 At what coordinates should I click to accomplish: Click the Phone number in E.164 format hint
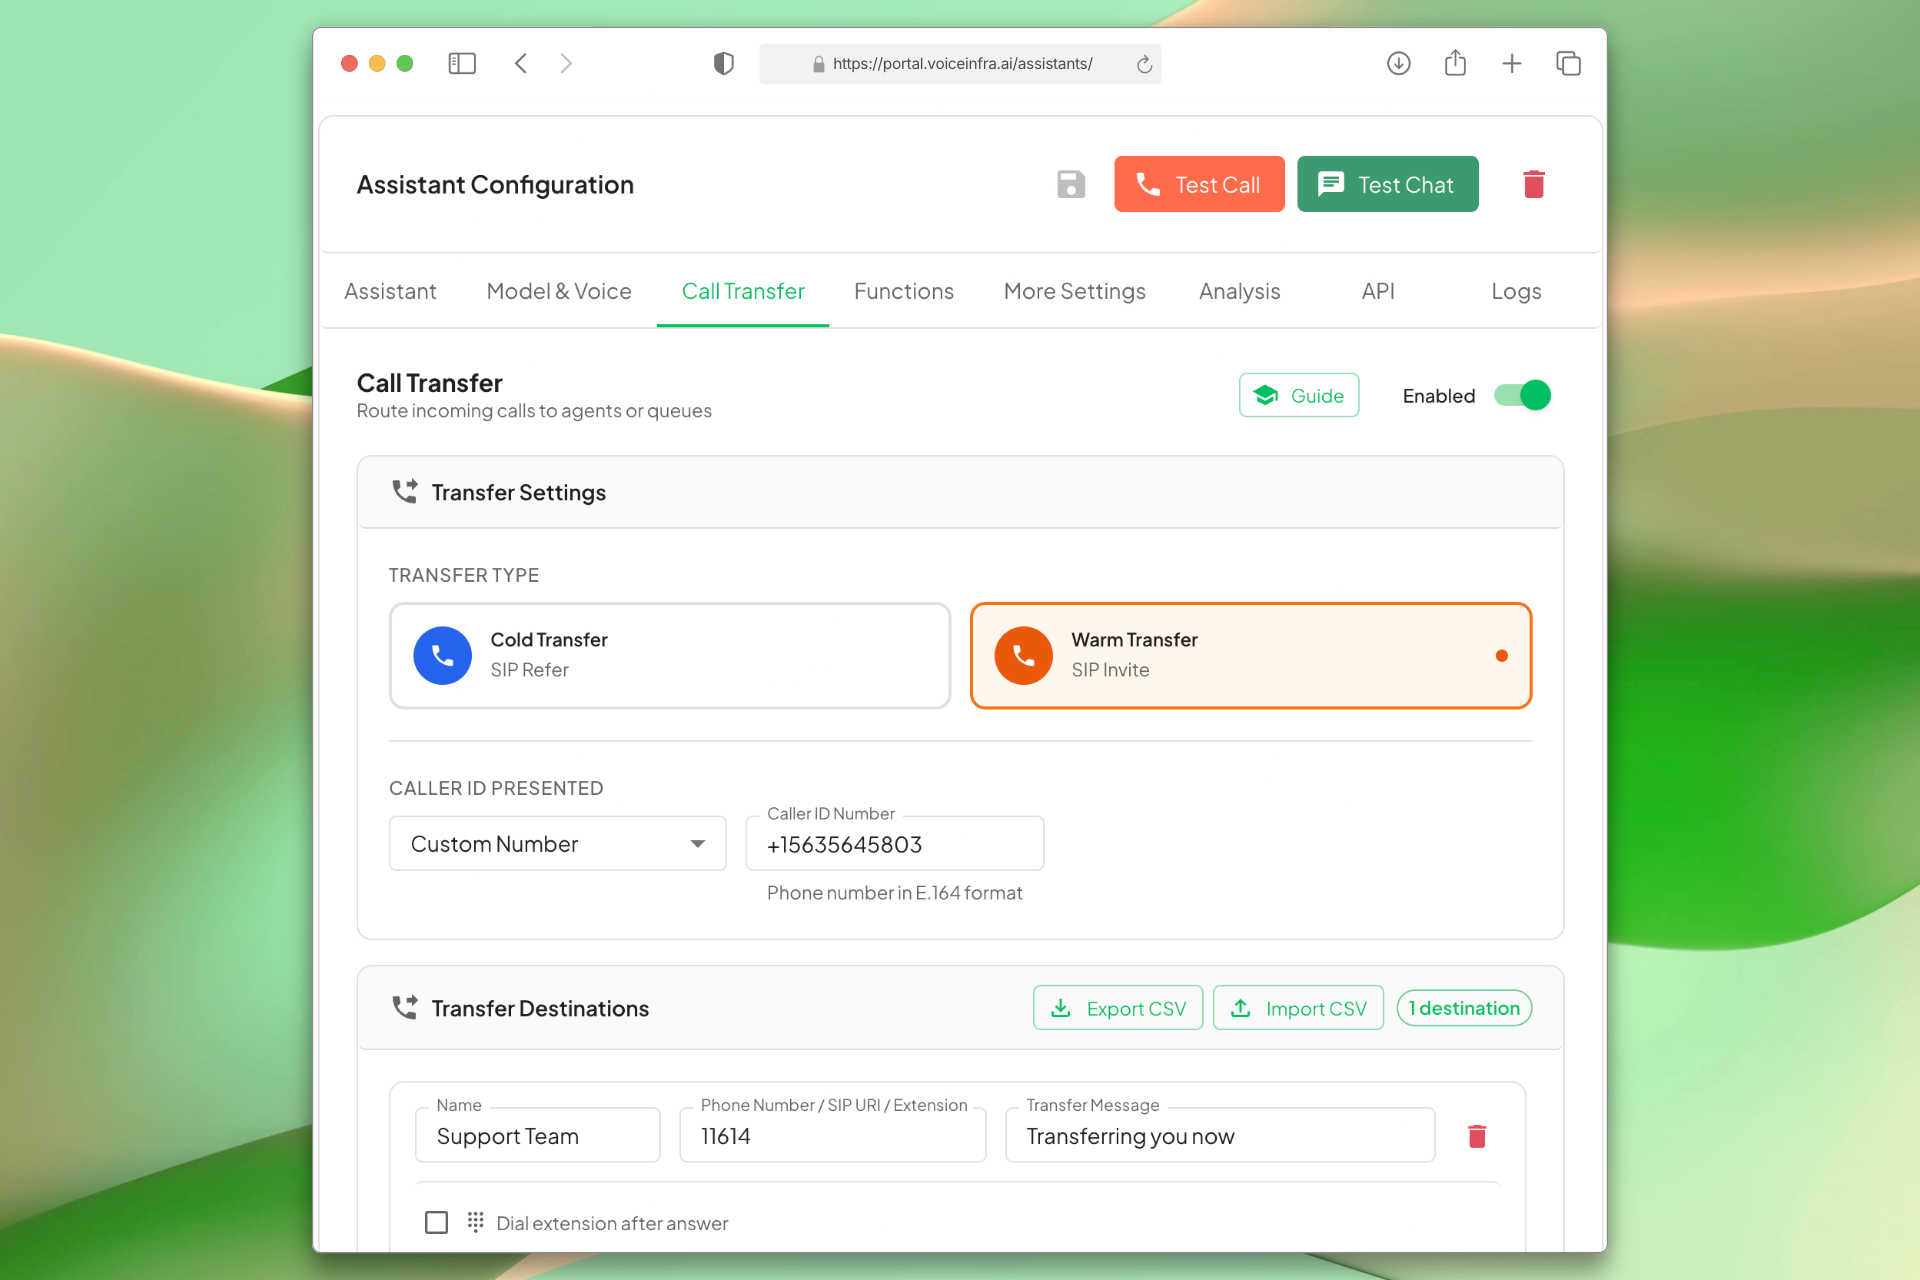click(894, 892)
